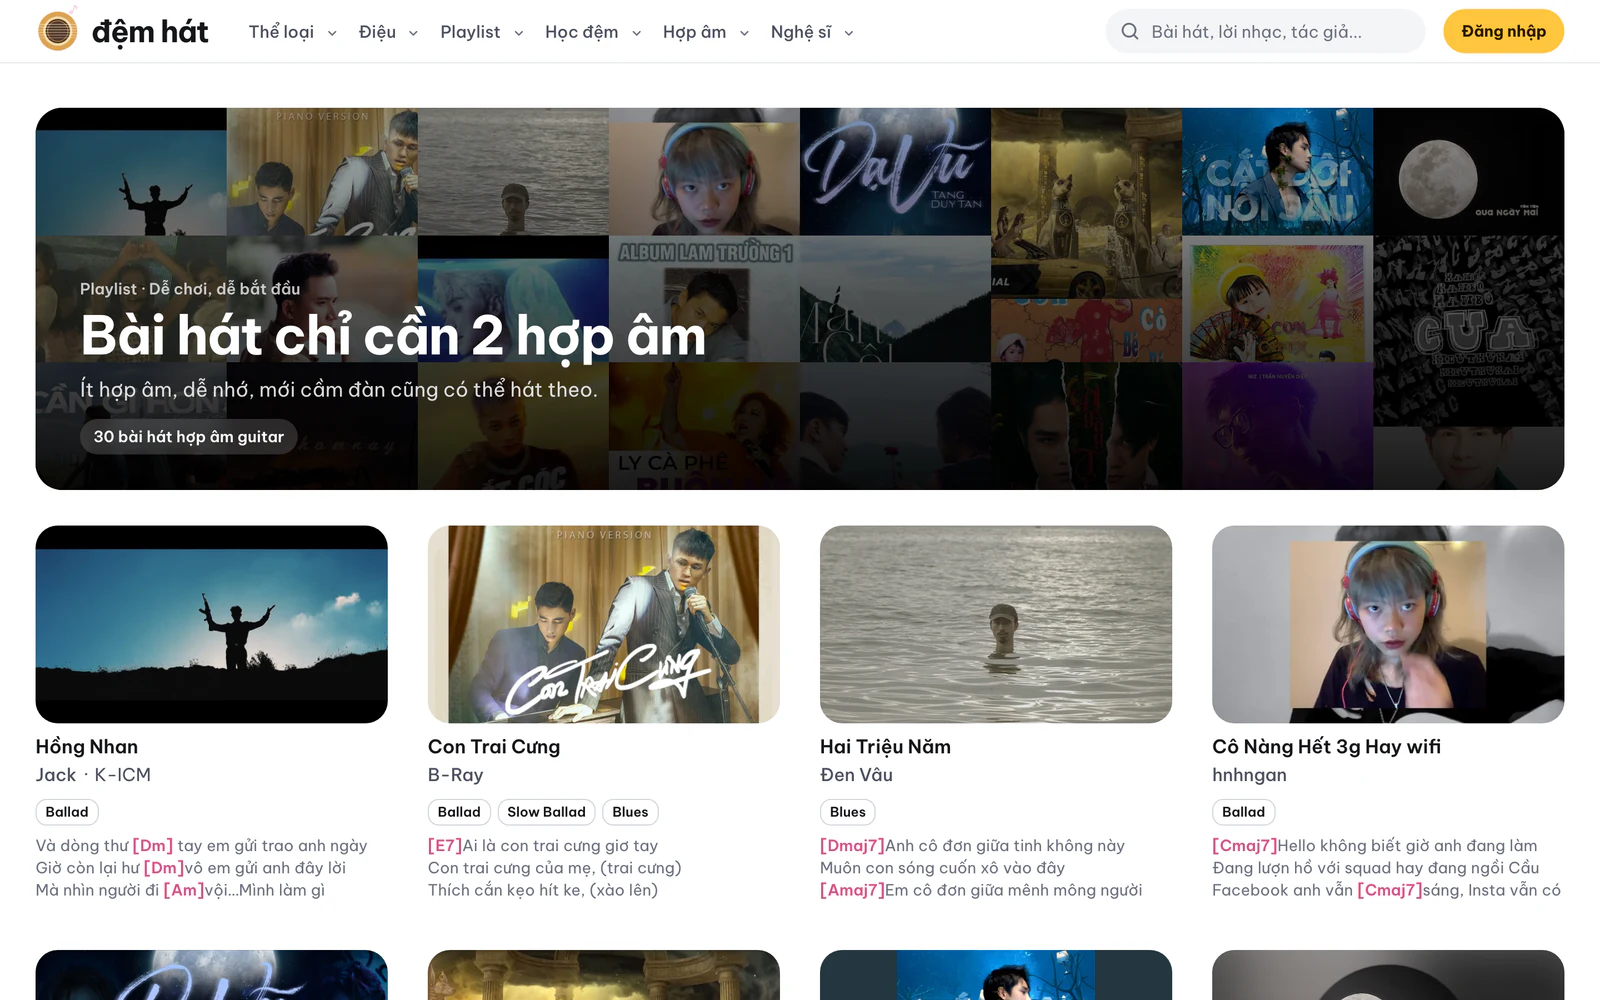
Task: Open artist Jack under Hồng Nhan
Action: 56,775
